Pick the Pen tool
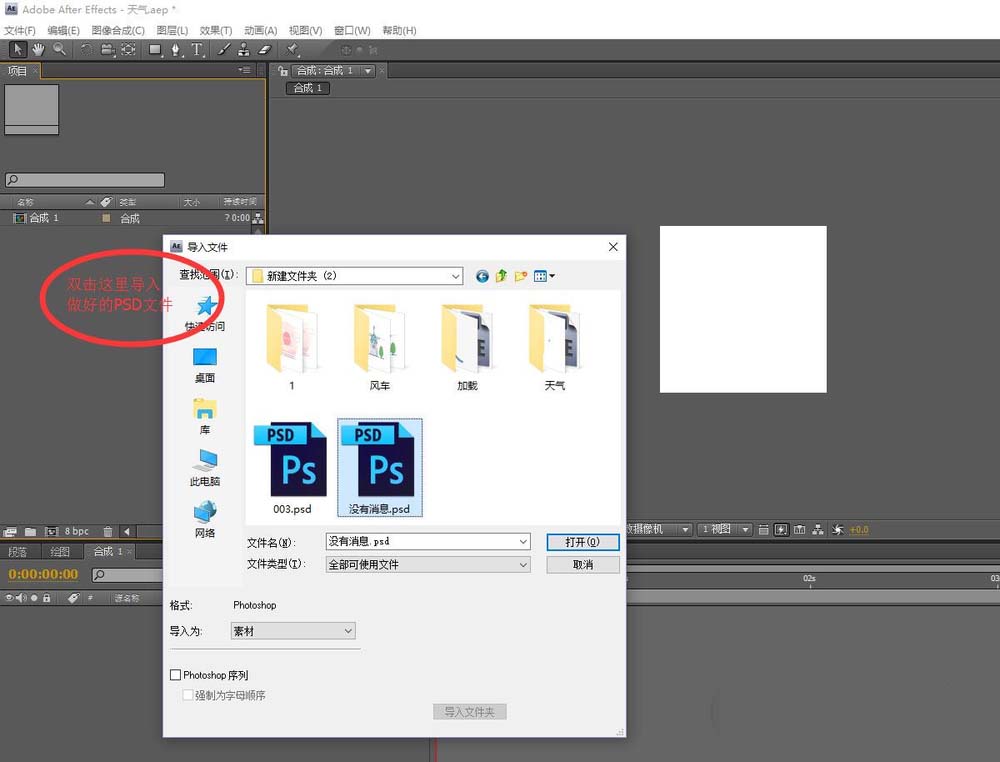The width and height of the screenshot is (1000, 762). (177, 49)
